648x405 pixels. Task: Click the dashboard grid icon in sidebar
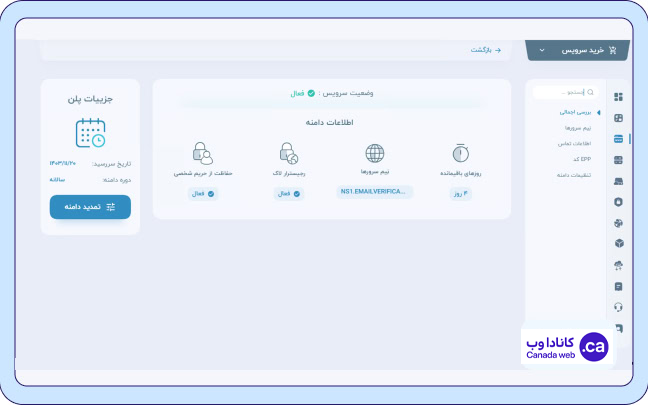tap(619, 97)
